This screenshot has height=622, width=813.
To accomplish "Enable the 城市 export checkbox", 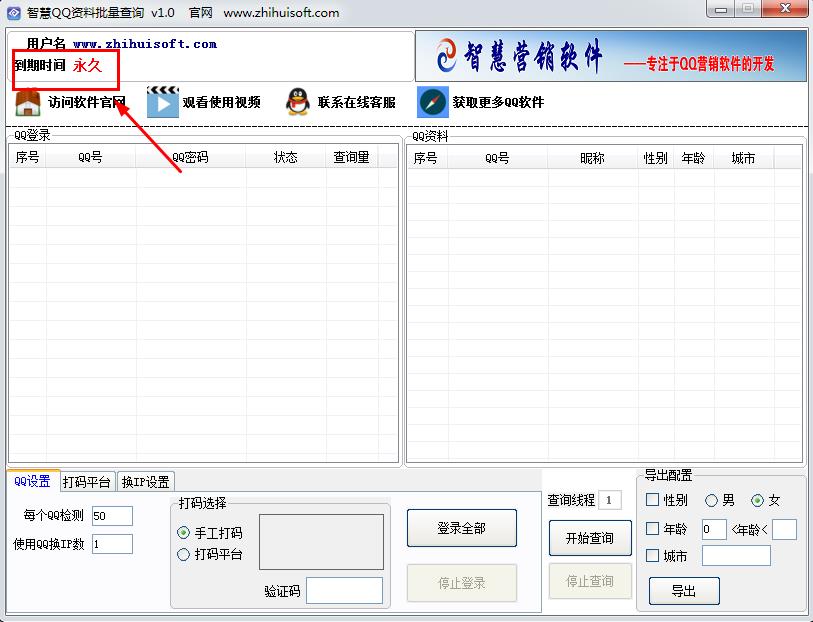I will pyautogui.click(x=653, y=556).
